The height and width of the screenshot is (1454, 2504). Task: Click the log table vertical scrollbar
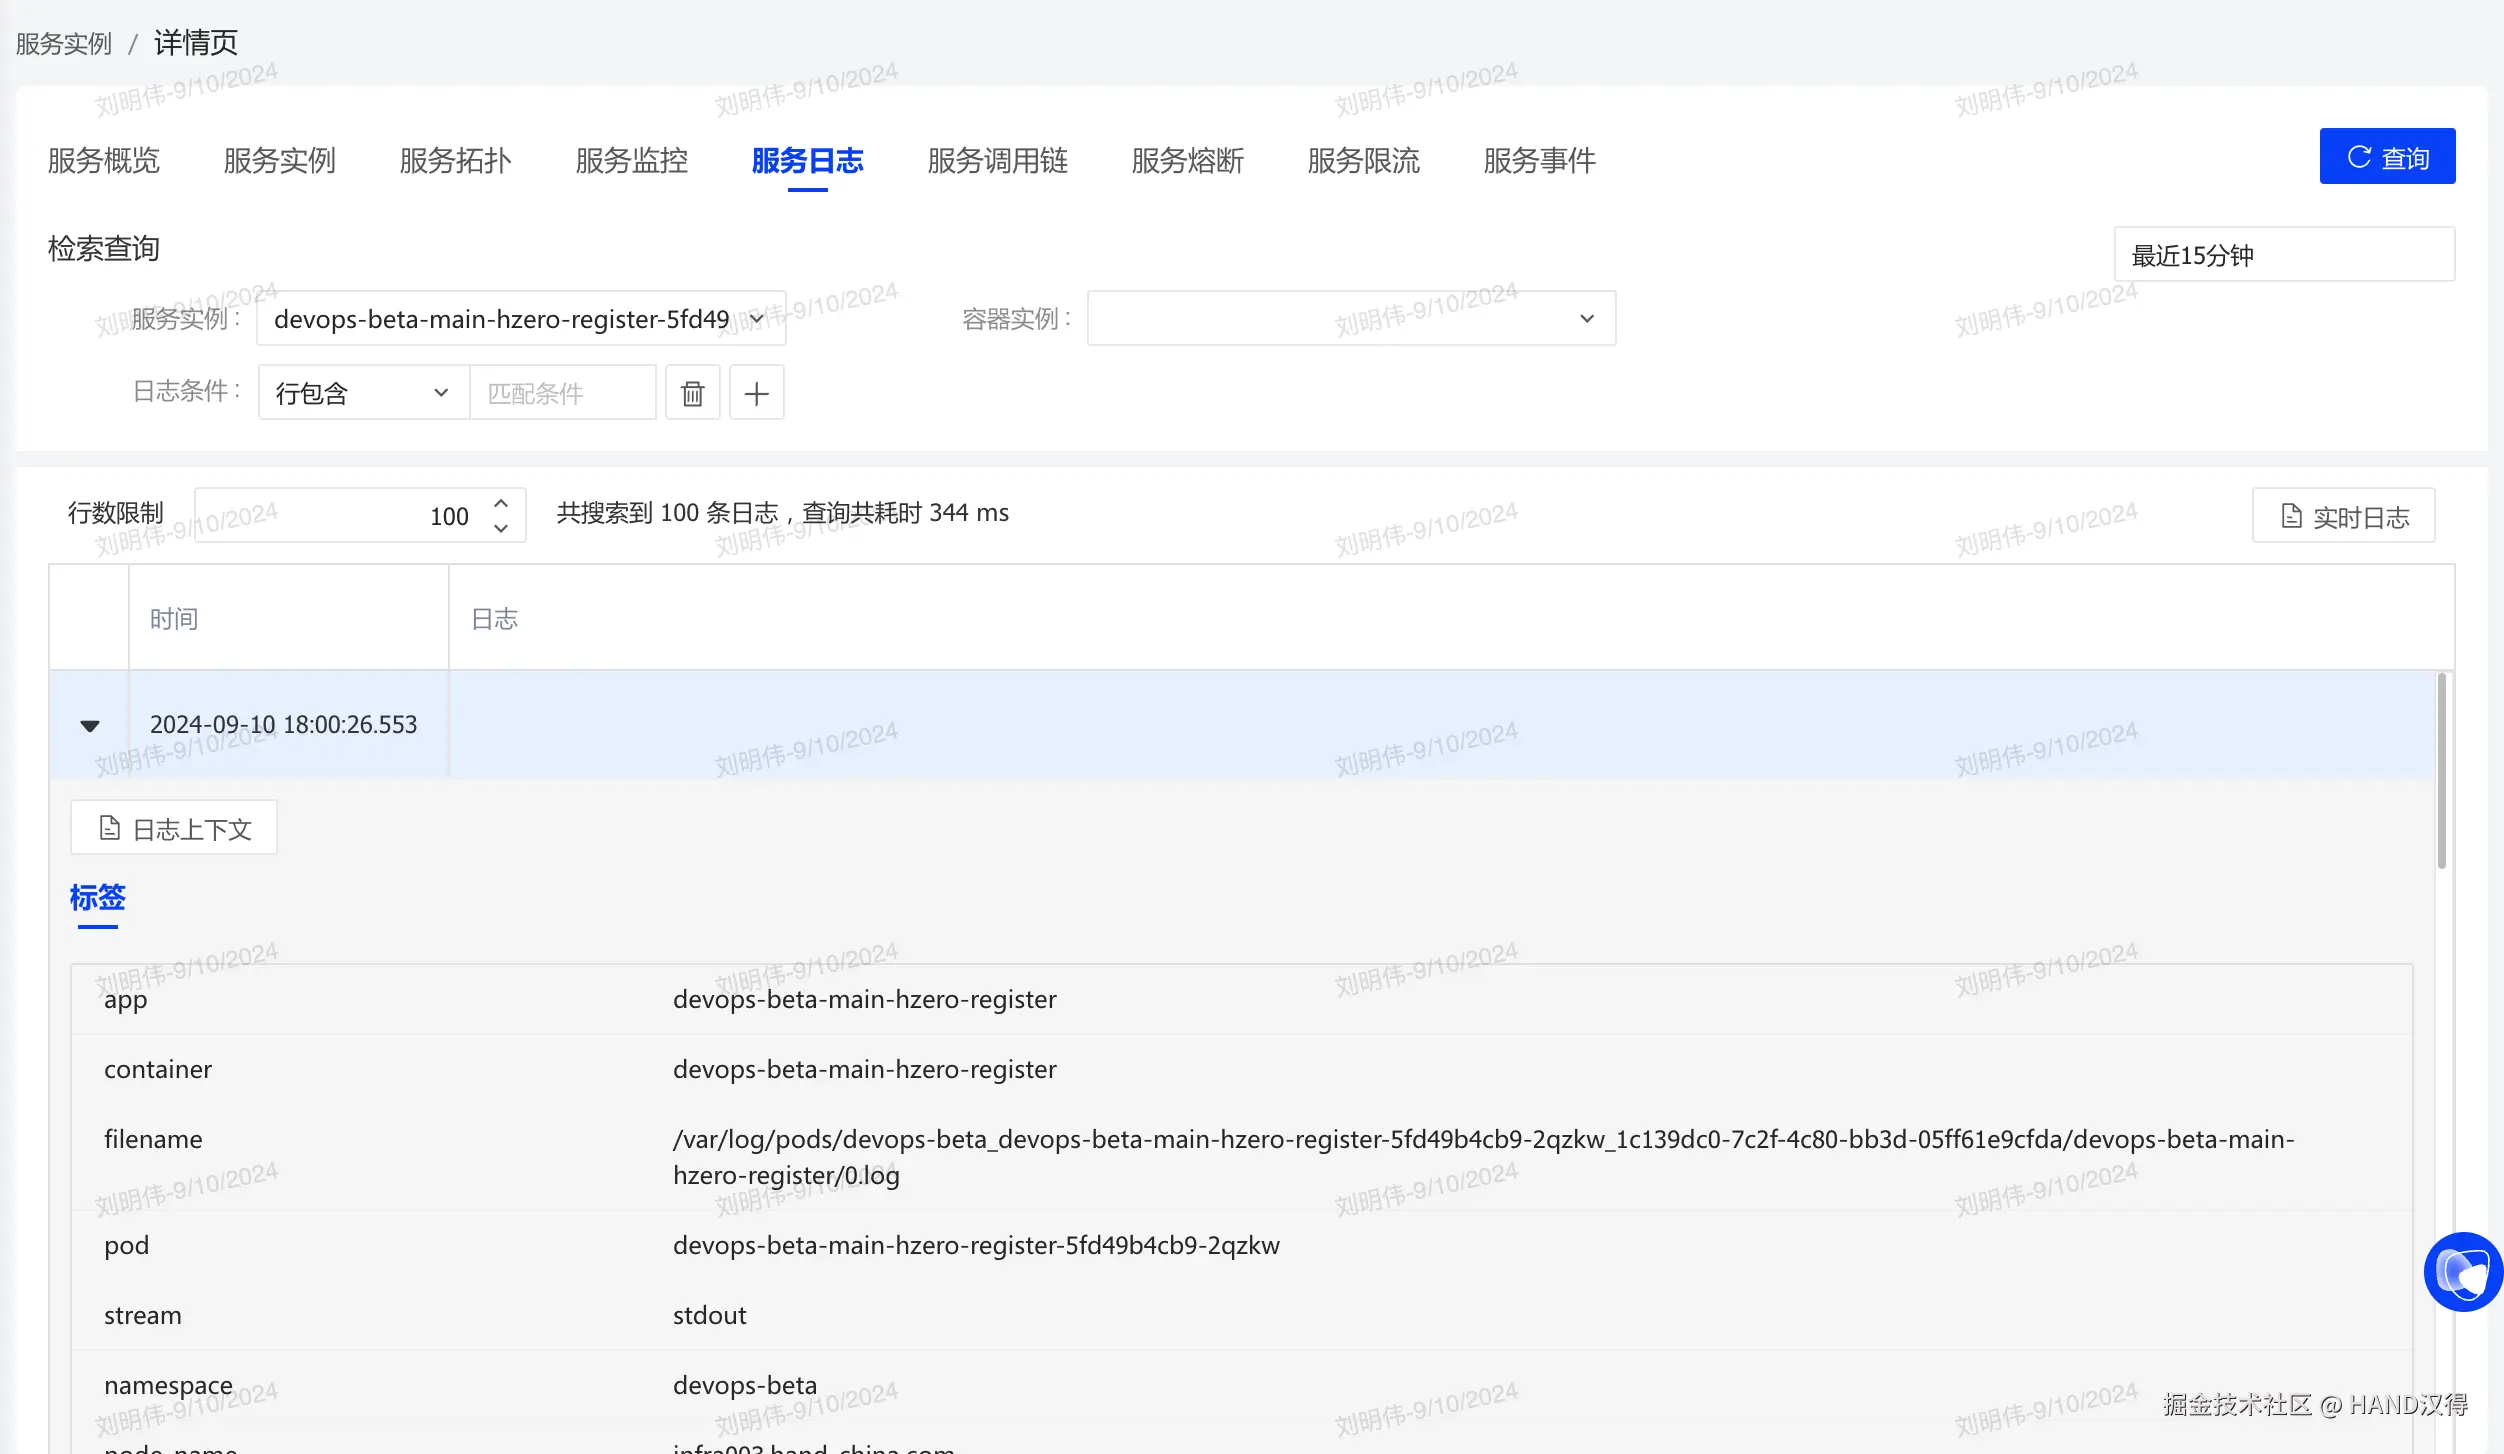[x=2441, y=770]
